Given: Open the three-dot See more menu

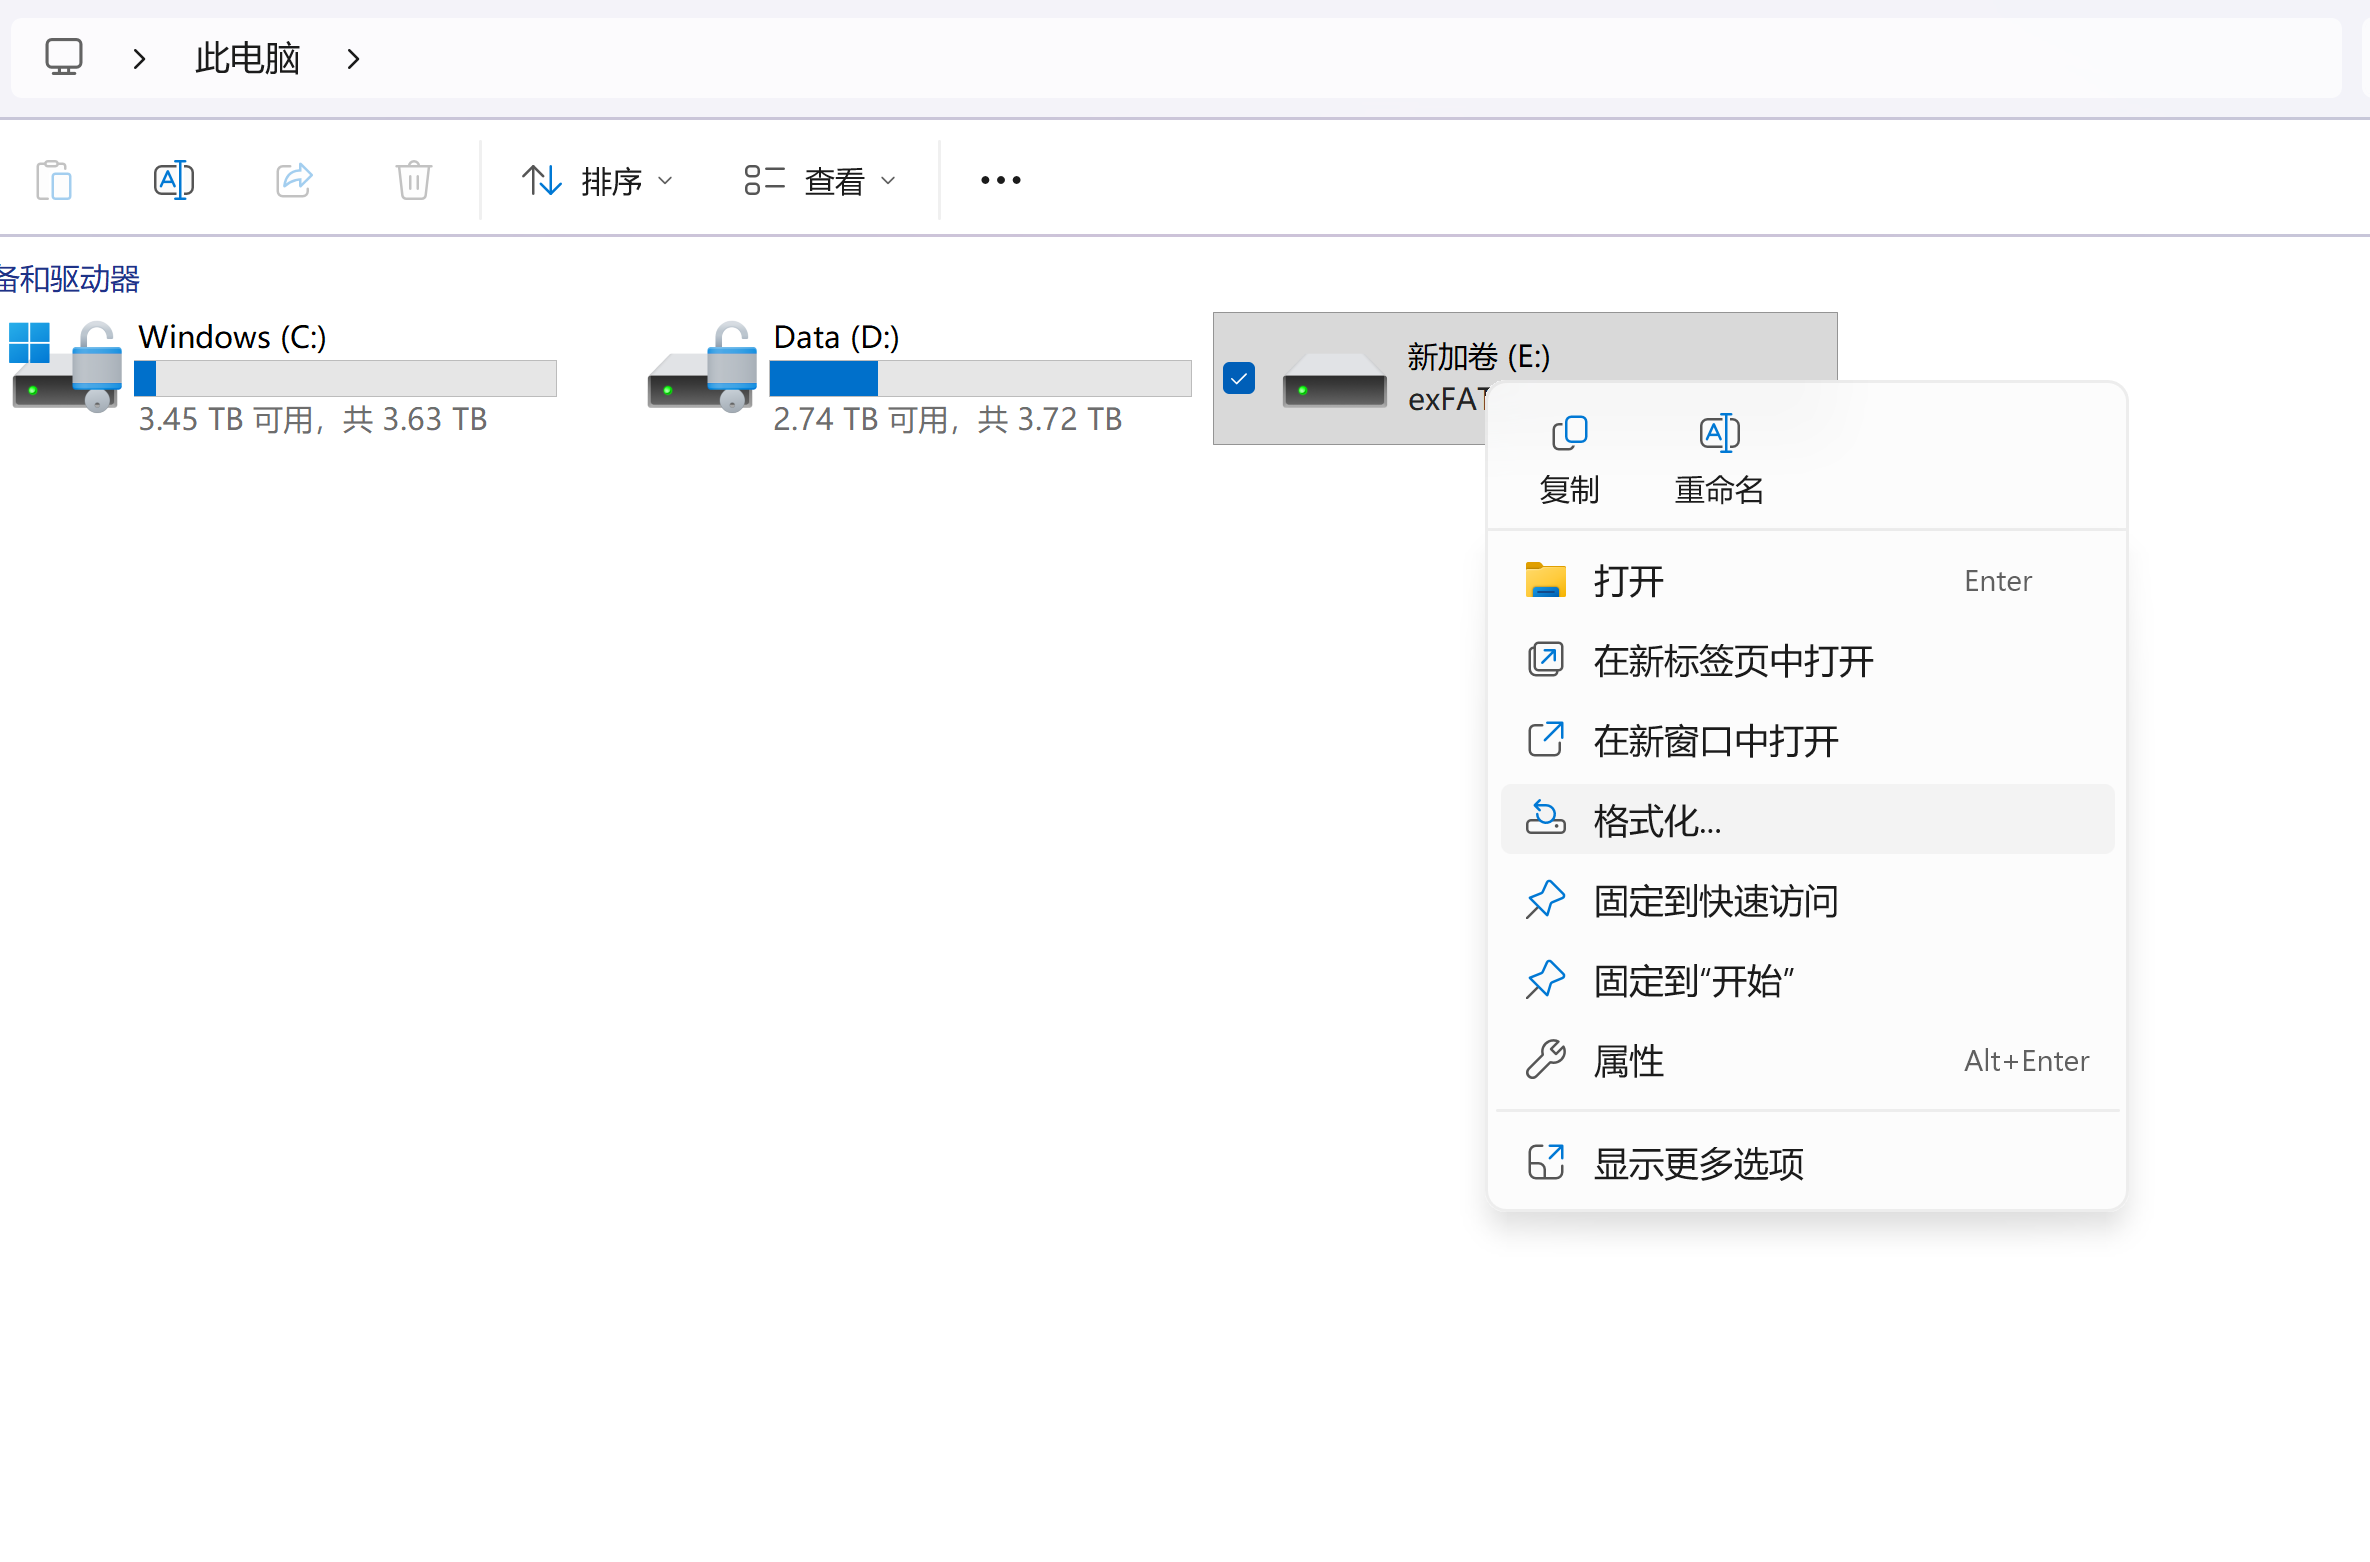Looking at the screenshot, I should (x=1000, y=181).
